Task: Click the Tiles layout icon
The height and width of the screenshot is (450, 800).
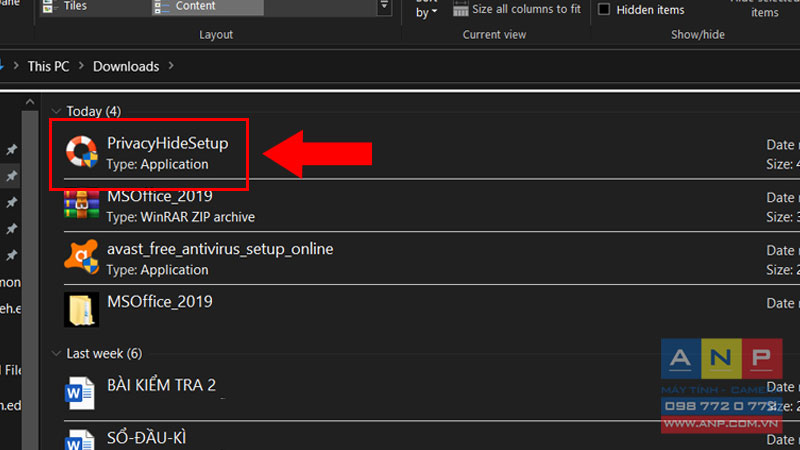Action: click(x=48, y=7)
